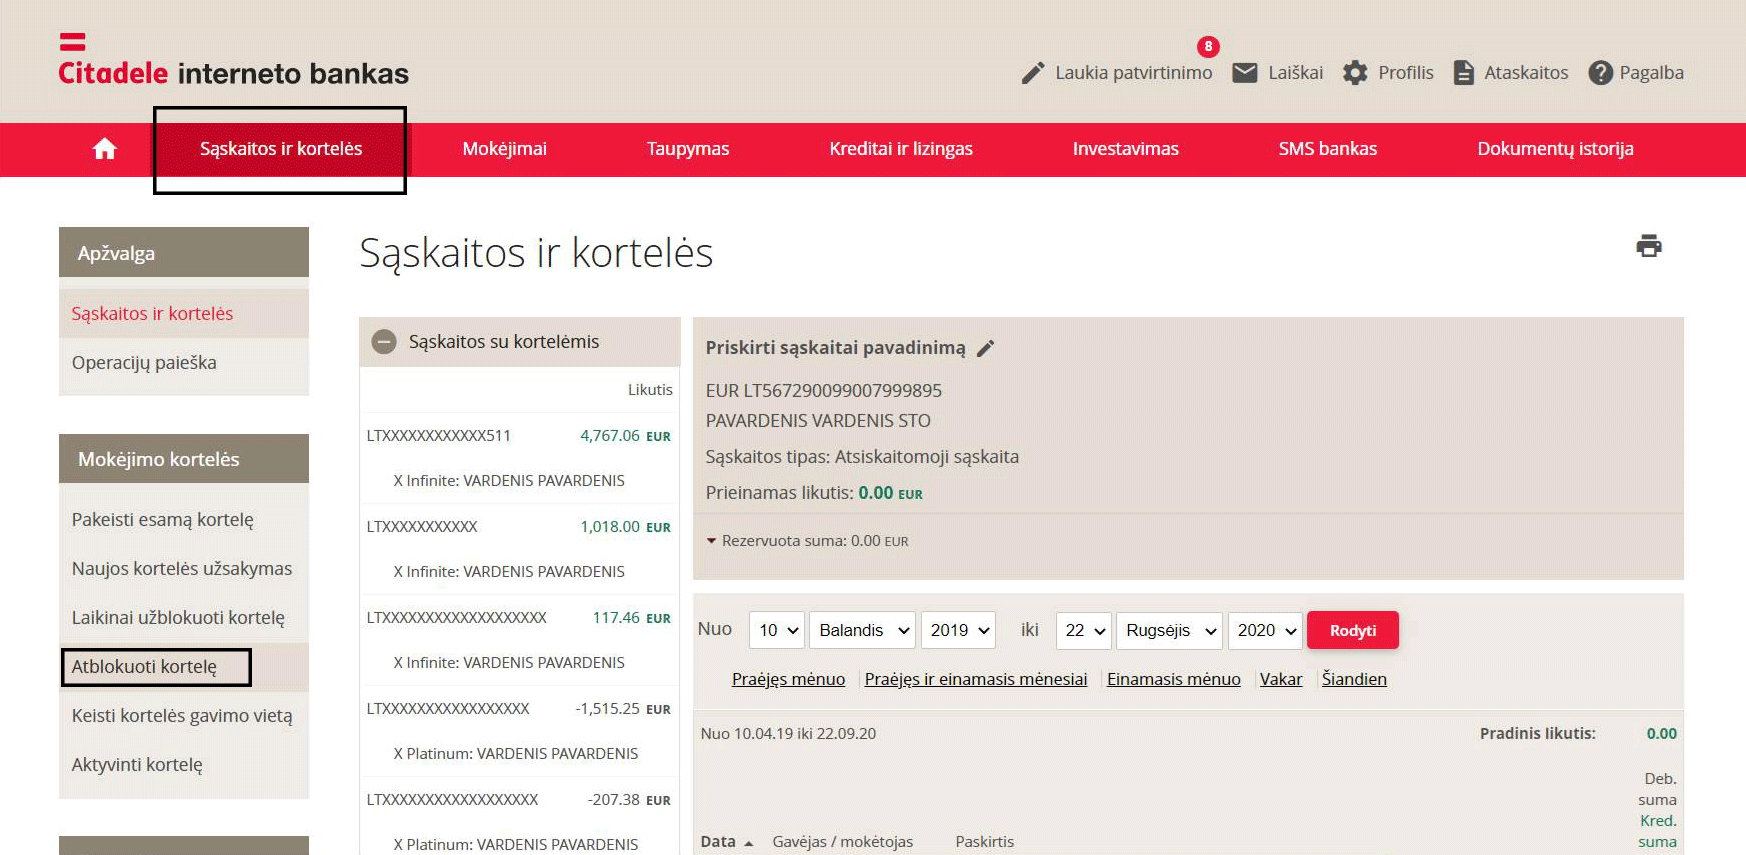Open the Kreditai ir lizingas tab

coord(901,149)
